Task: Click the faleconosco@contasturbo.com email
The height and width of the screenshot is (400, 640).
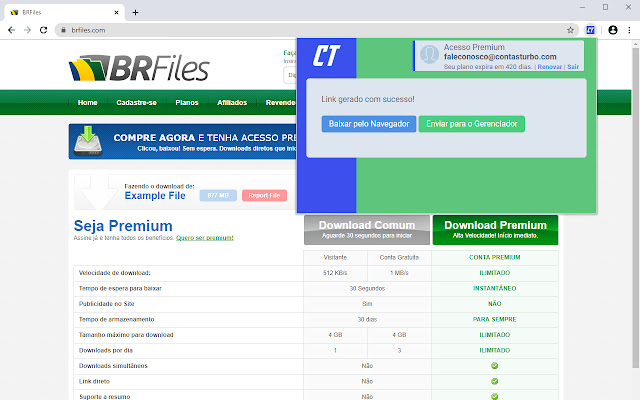Action: coord(500,57)
